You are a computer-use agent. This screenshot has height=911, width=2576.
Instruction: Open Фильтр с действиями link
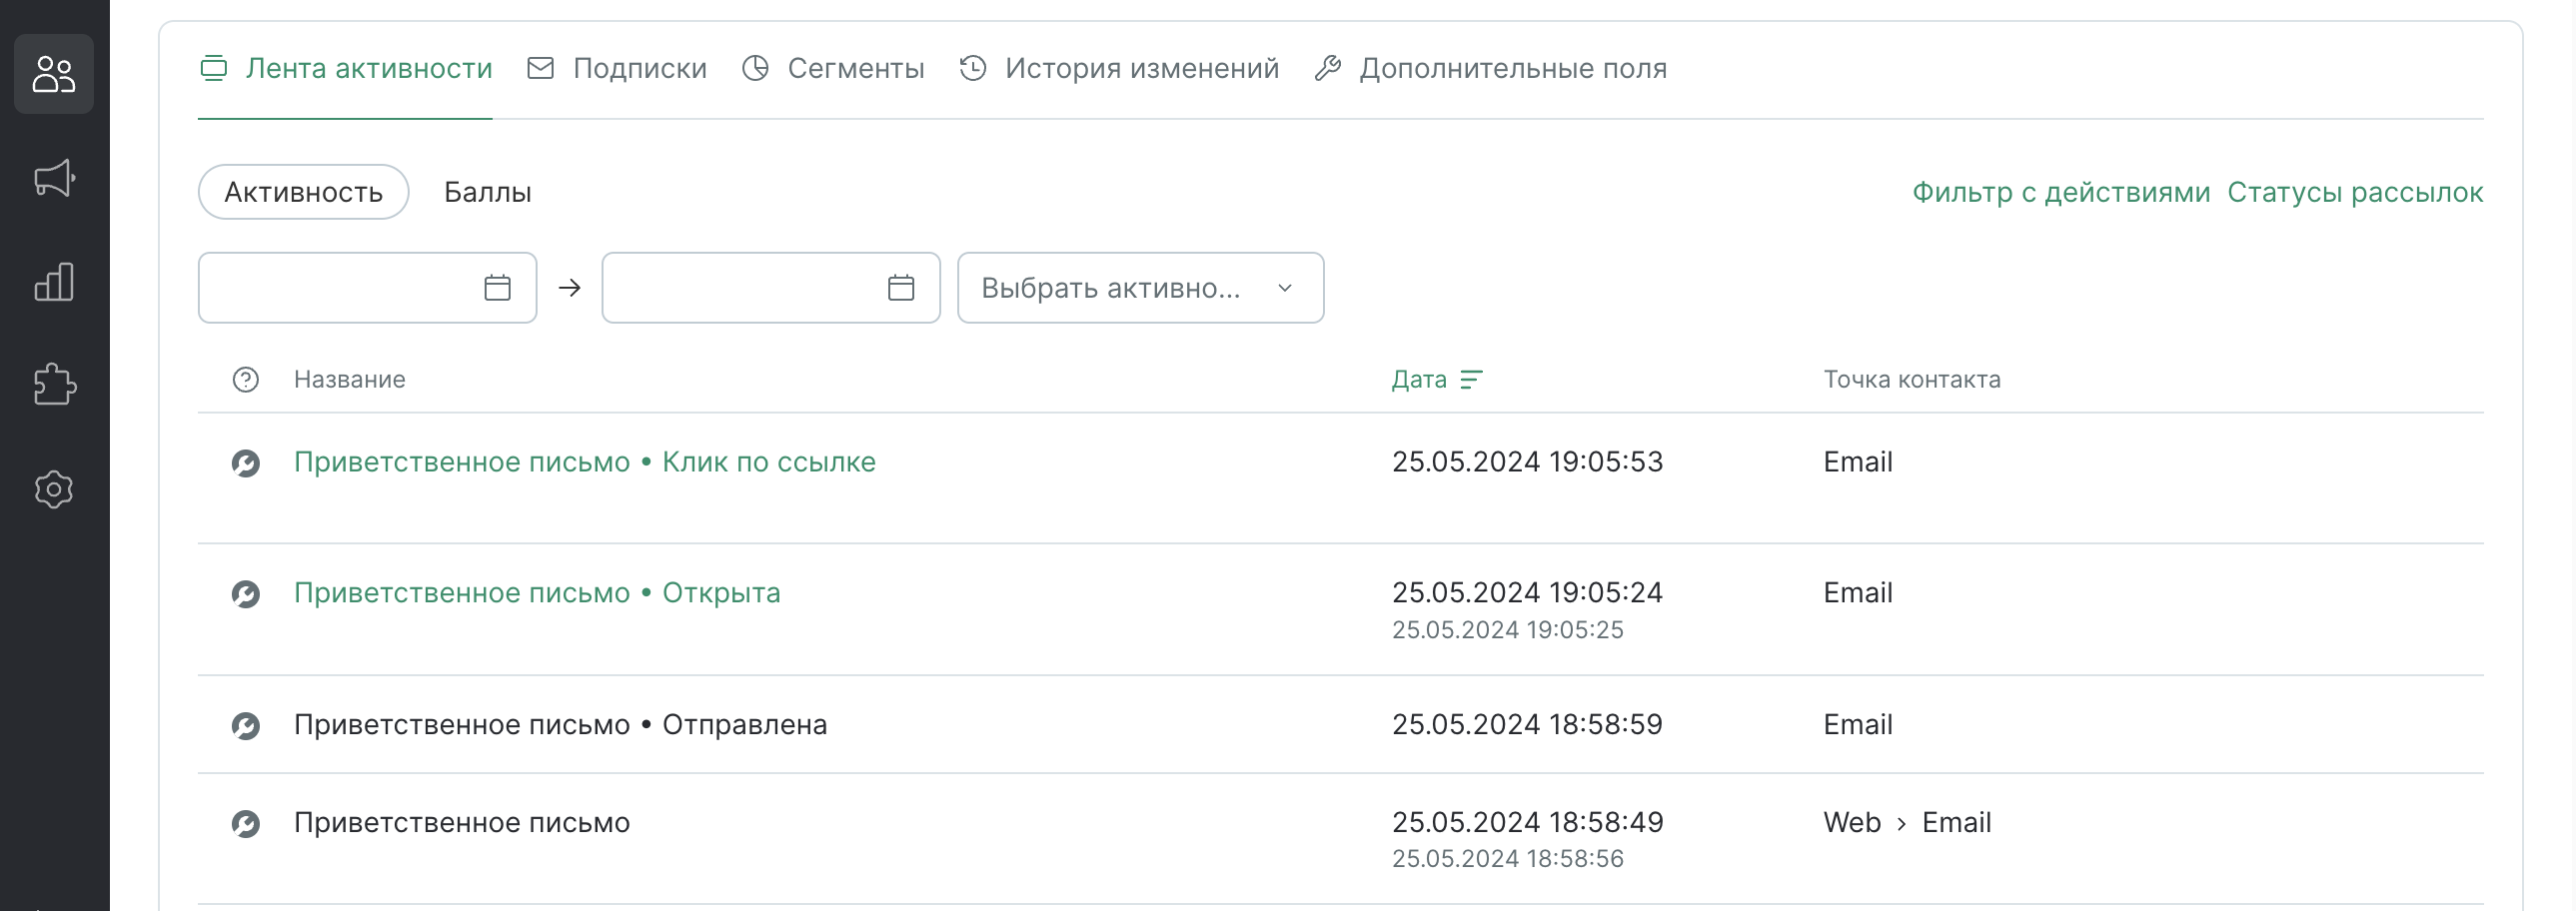[2061, 192]
